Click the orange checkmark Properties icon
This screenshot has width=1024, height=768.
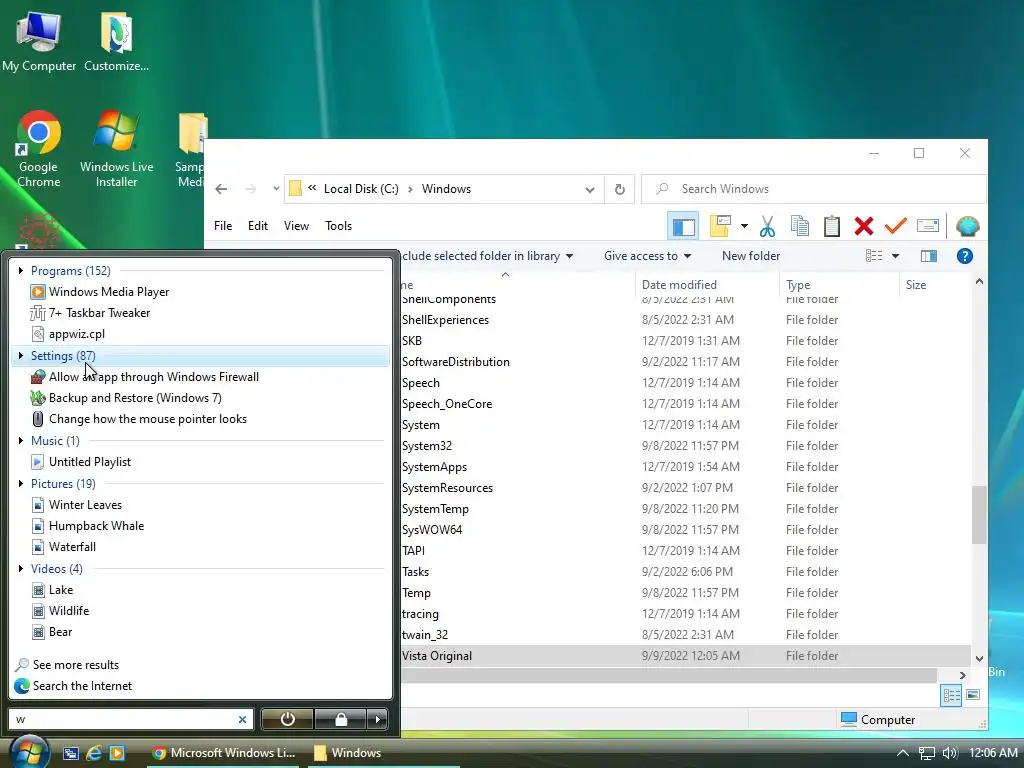(x=895, y=227)
